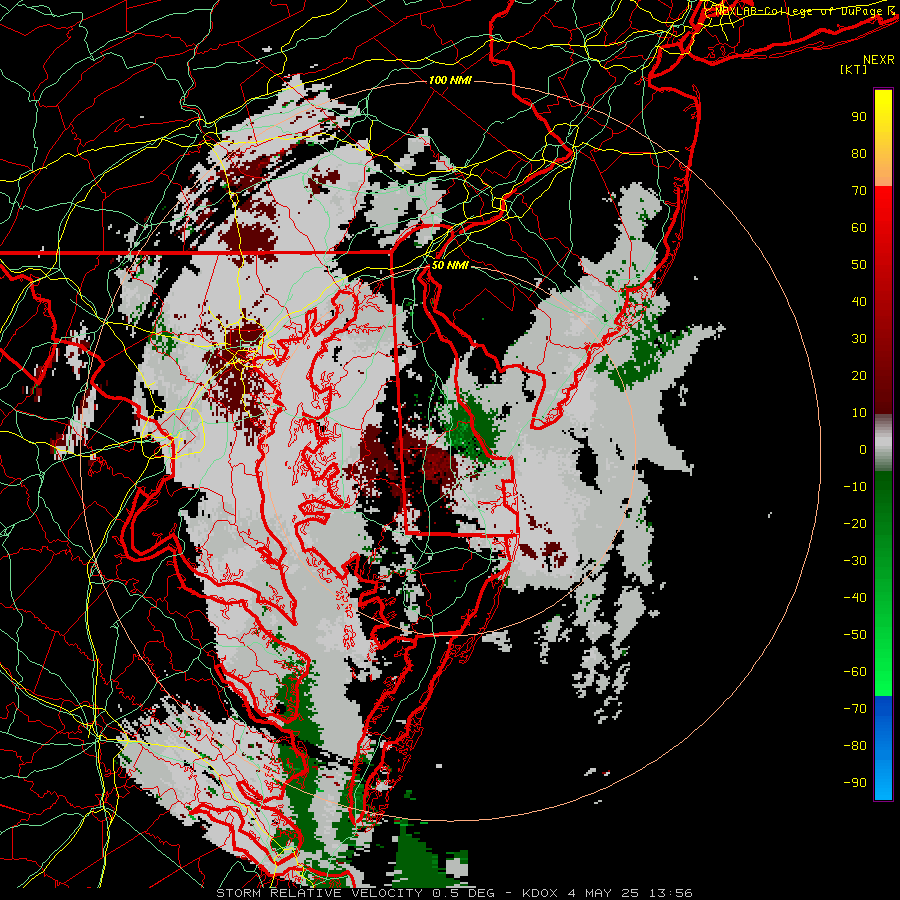The image size is (900, 900).
Task: Click the "50 NMI" range ring label
Action: tap(450, 265)
